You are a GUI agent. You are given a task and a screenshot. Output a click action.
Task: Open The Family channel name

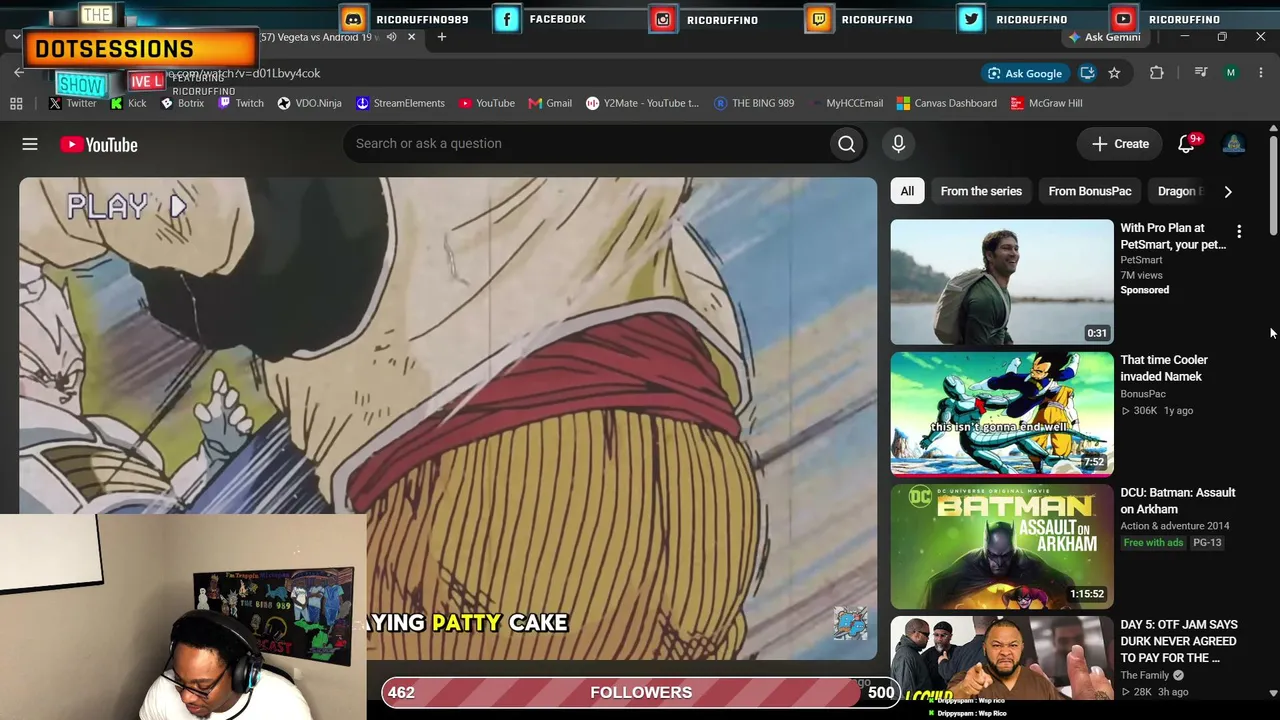tap(1145, 675)
